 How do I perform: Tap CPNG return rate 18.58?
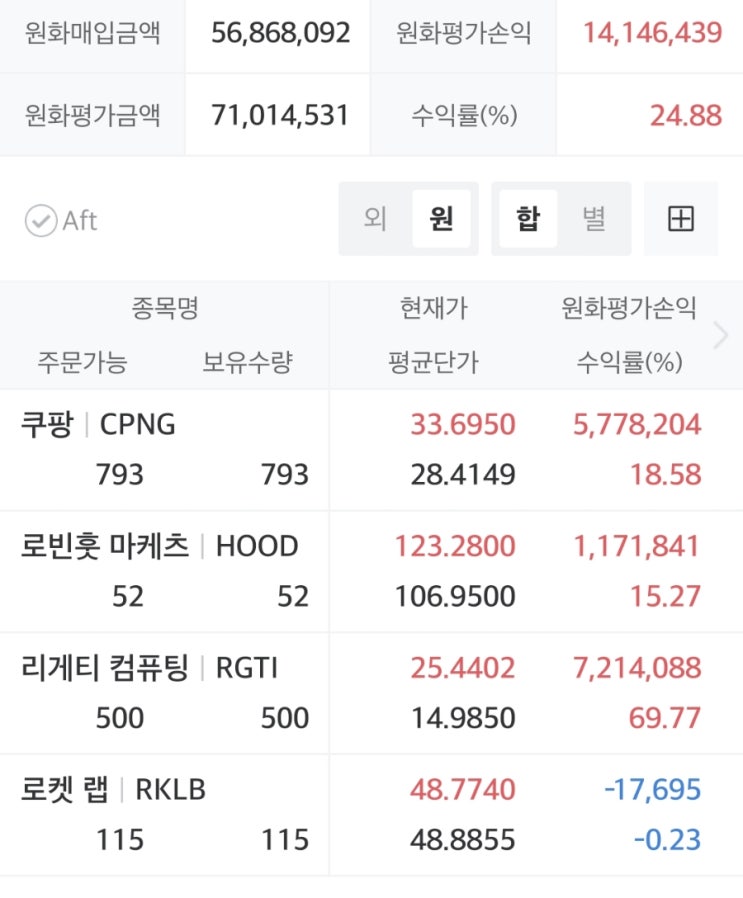(x=666, y=475)
